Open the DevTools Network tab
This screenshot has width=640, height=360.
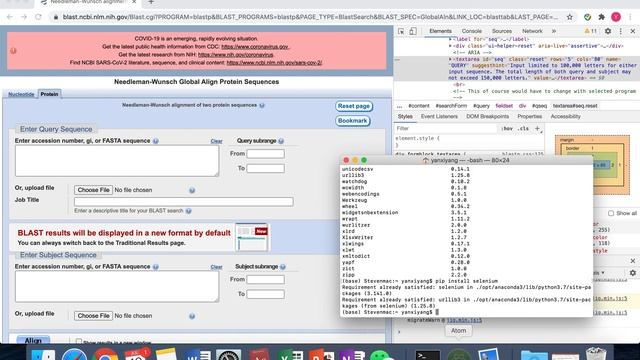(532, 31)
